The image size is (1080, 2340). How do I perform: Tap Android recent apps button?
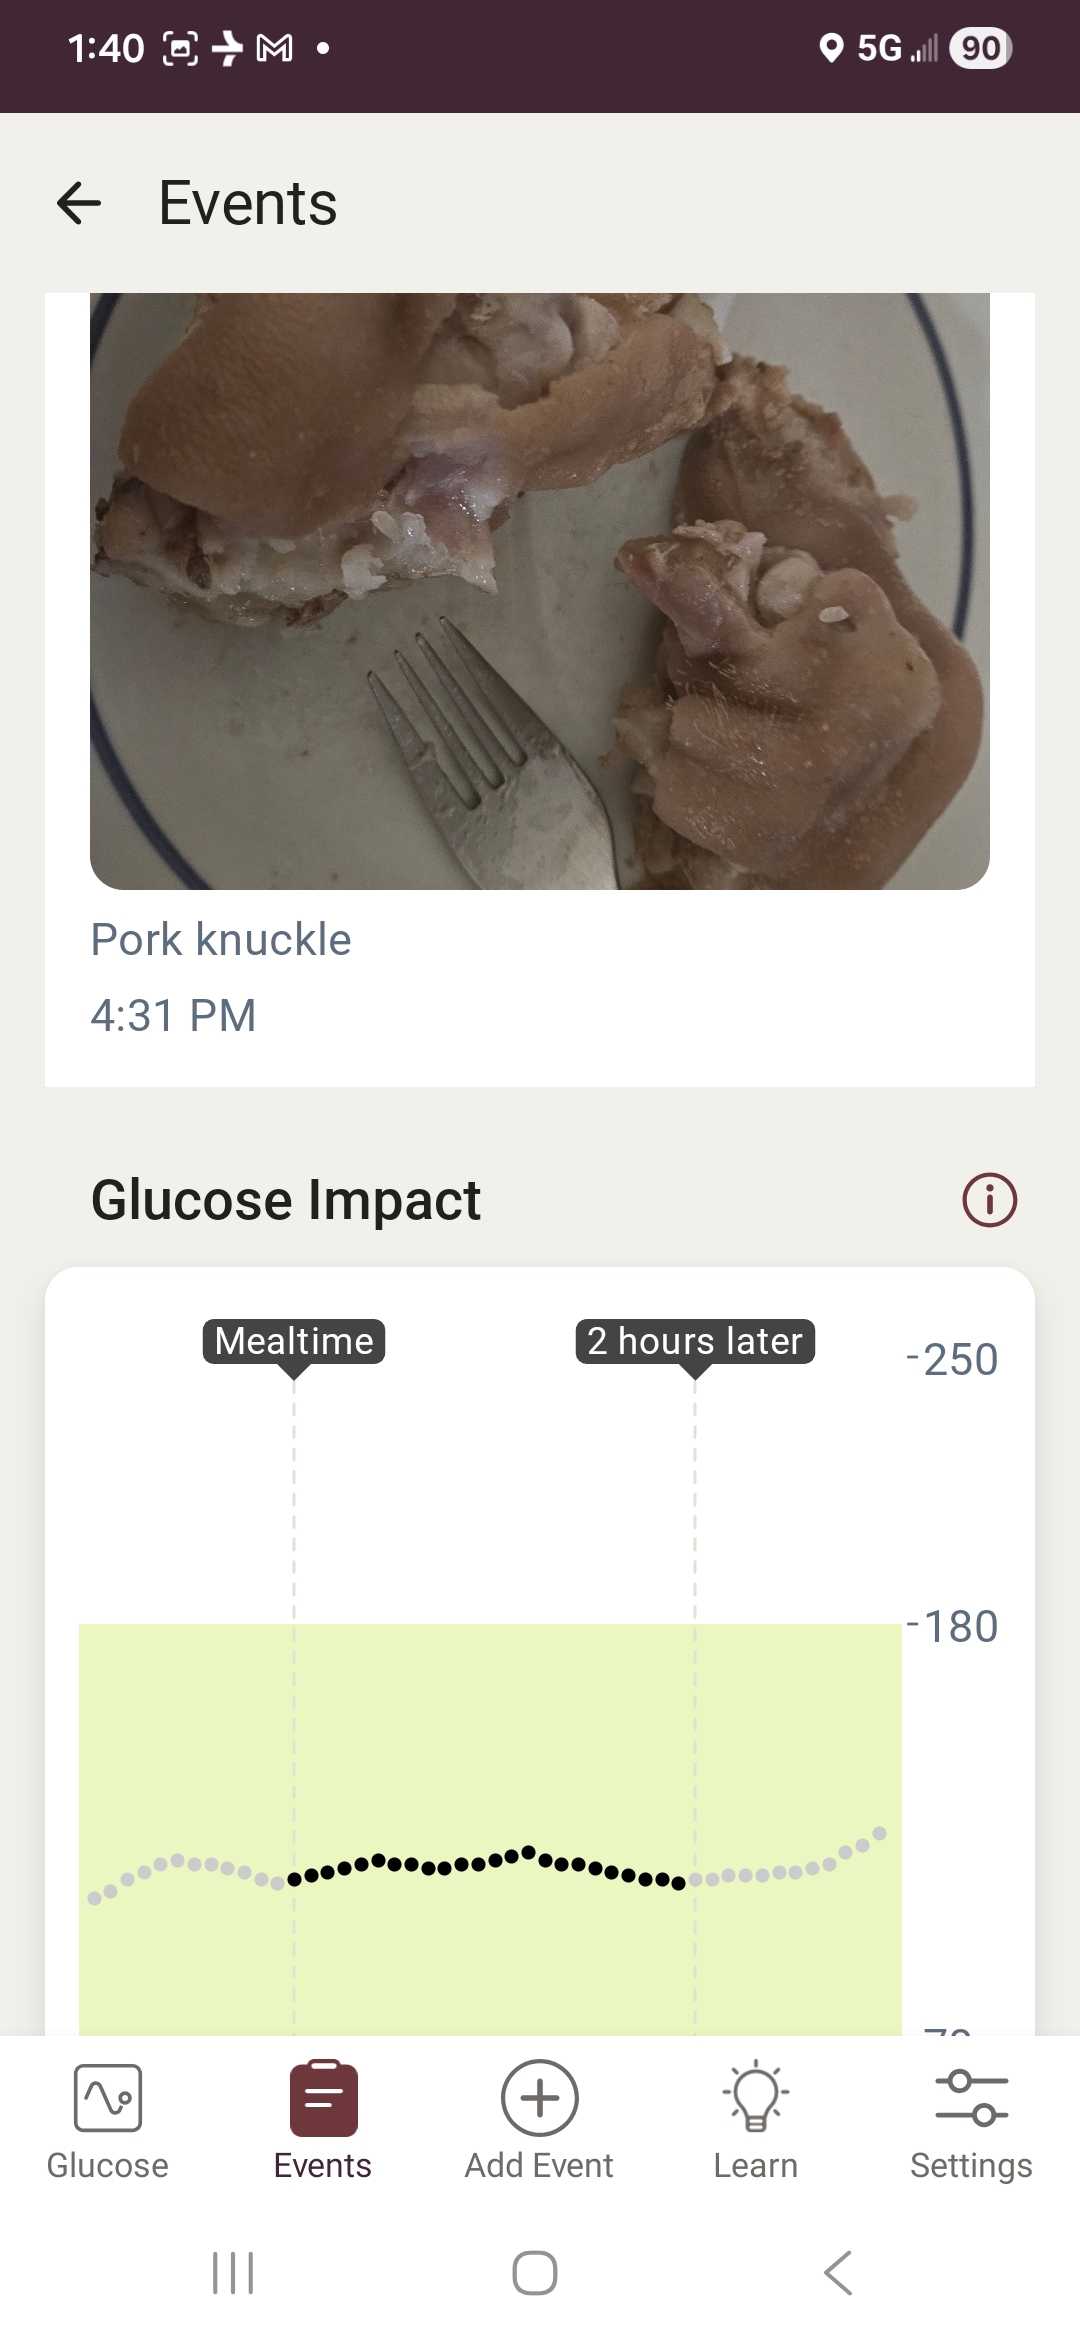point(233,2273)
